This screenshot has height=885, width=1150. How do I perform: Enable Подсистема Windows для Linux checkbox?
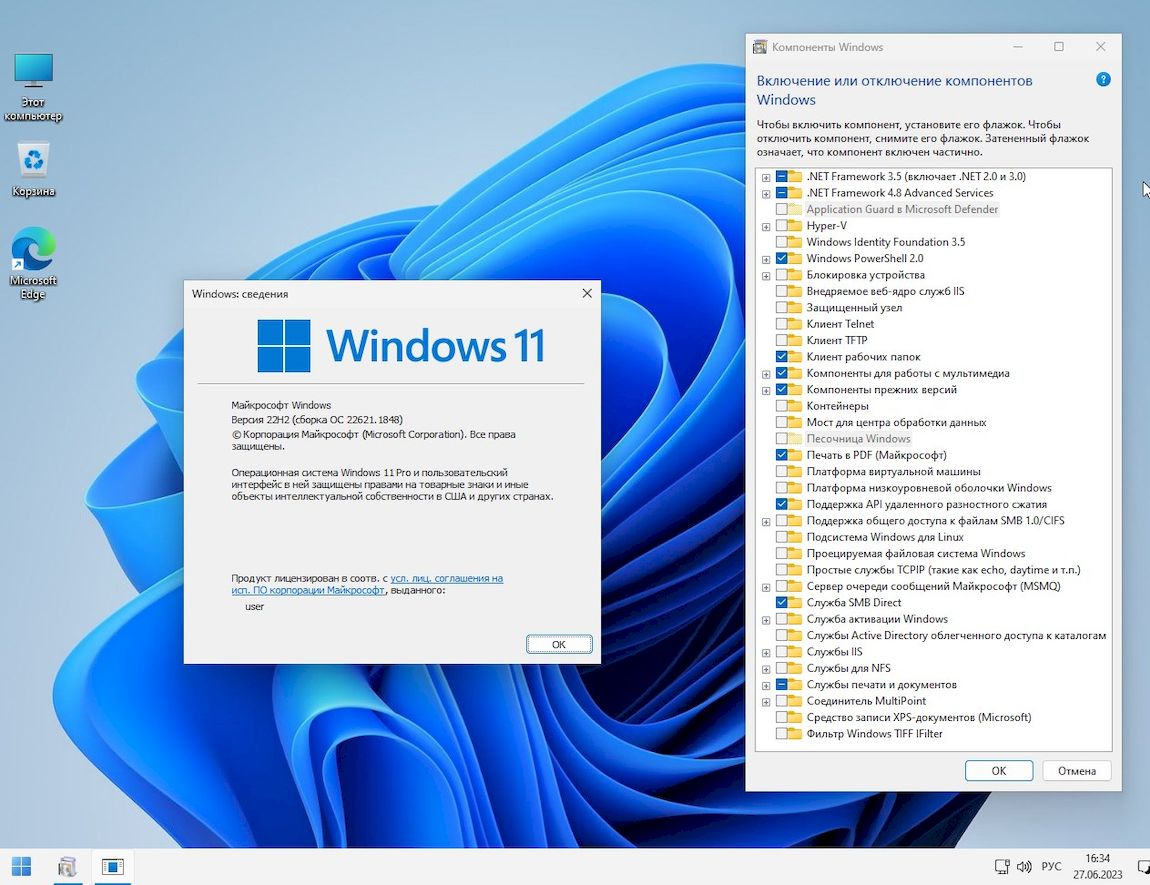781,537
